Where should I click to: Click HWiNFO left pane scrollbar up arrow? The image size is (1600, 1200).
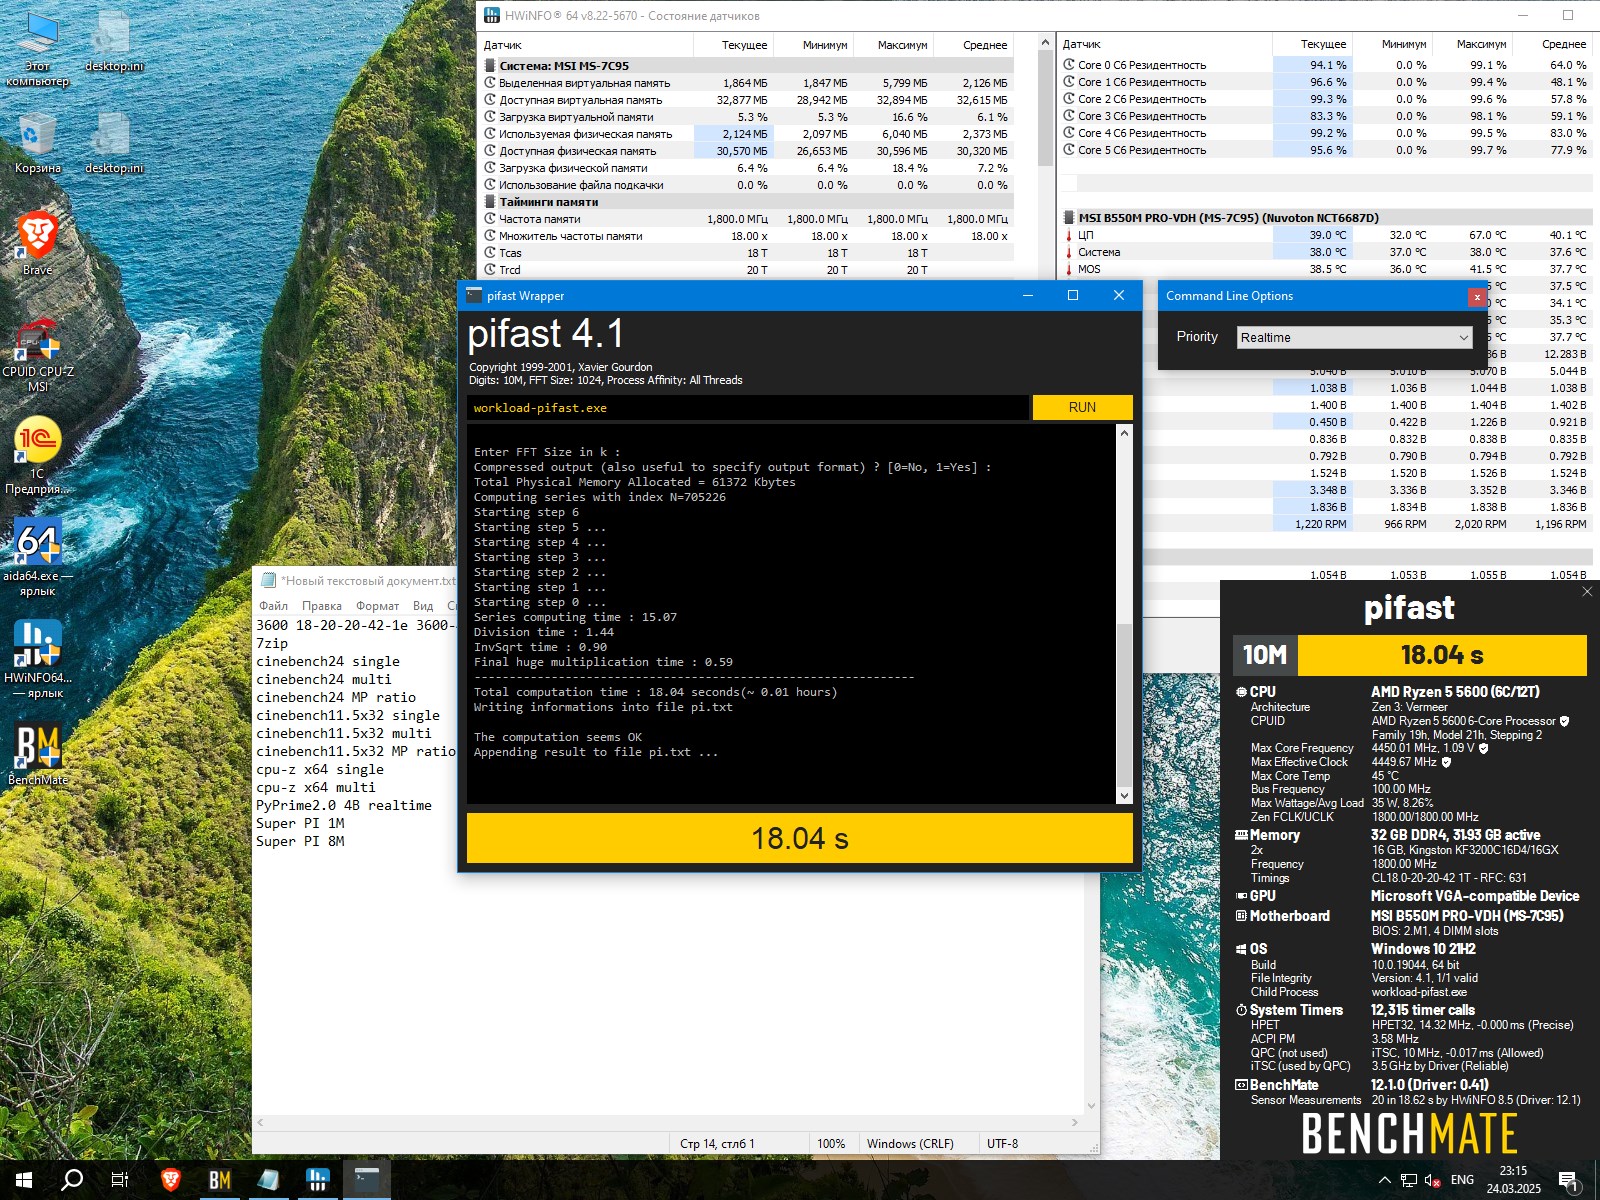[1045, 43]
